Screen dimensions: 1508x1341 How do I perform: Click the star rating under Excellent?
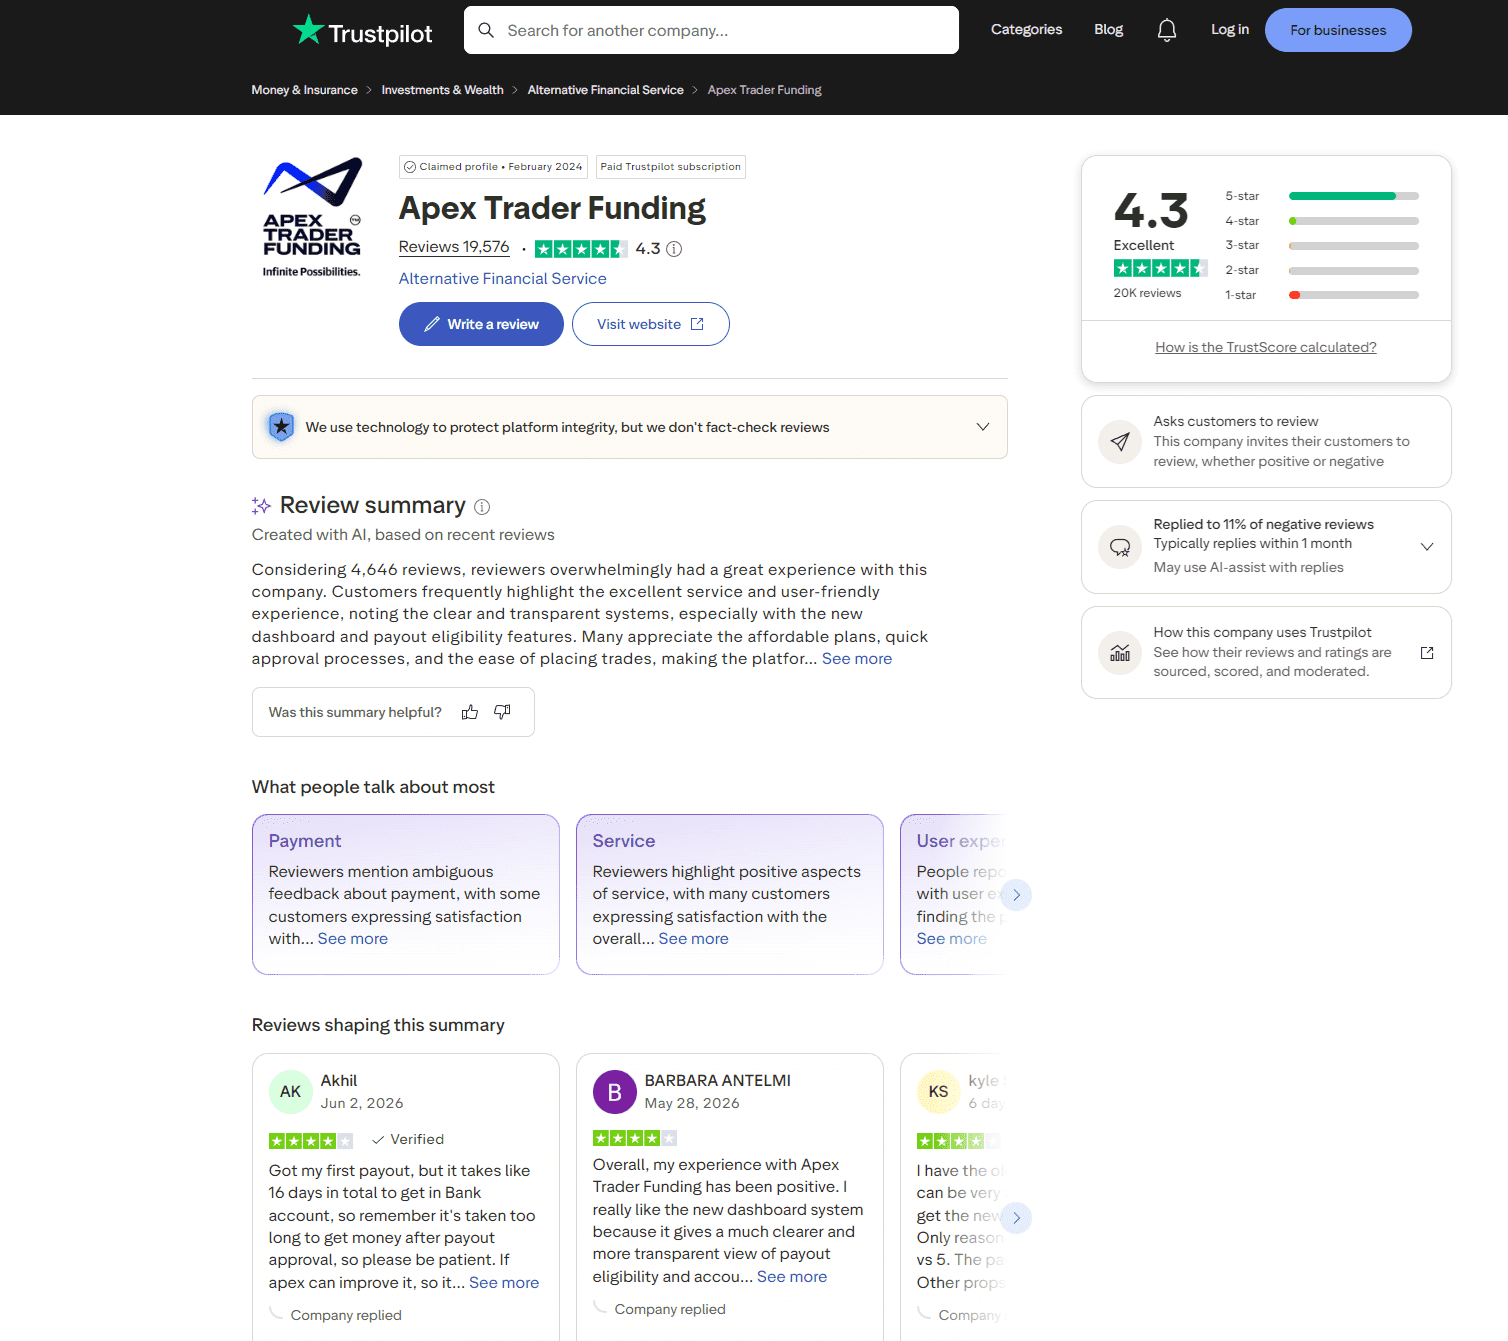click(x=1160, y=268)
